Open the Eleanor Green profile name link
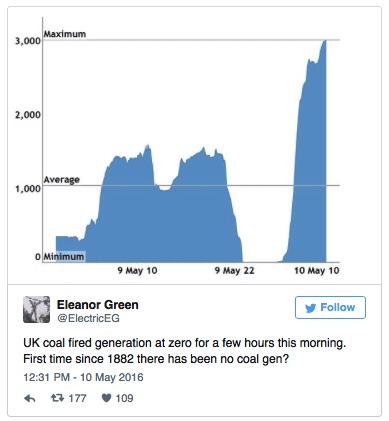Image resolution: width=389 pixels, height=421 pixels. (x=97, y=305)
